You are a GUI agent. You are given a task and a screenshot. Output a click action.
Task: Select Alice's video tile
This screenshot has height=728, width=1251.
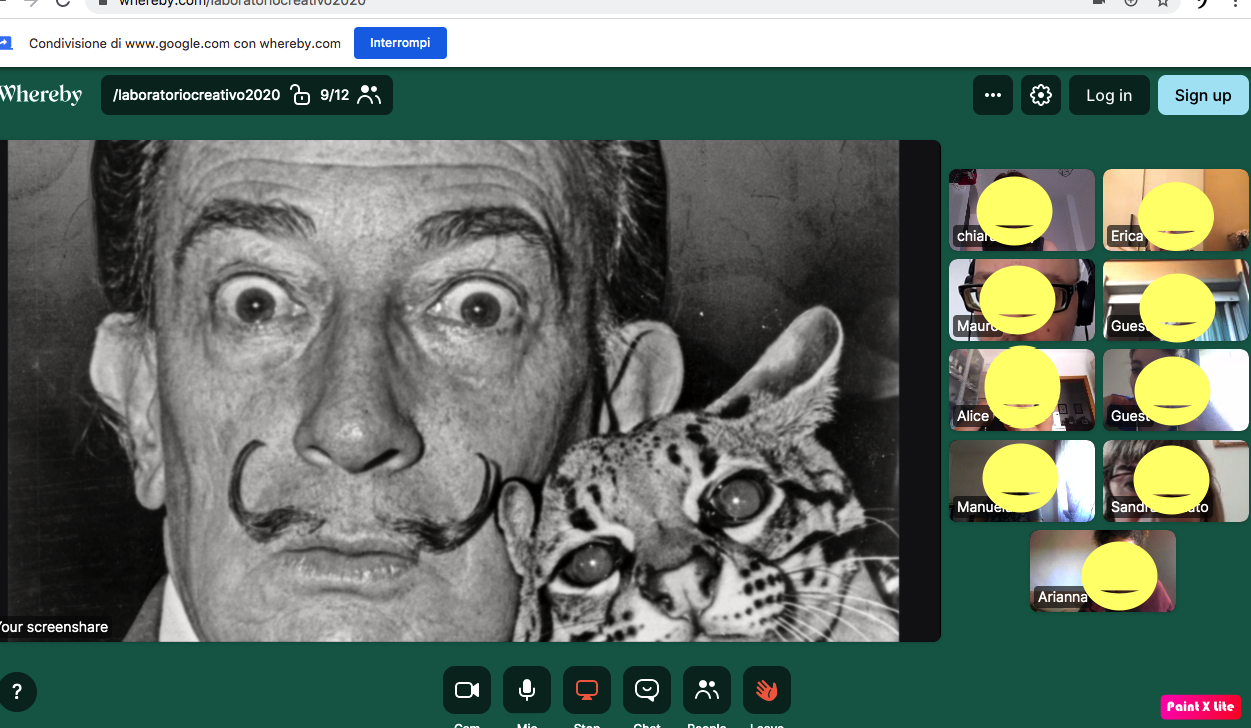coord(1022,390)
